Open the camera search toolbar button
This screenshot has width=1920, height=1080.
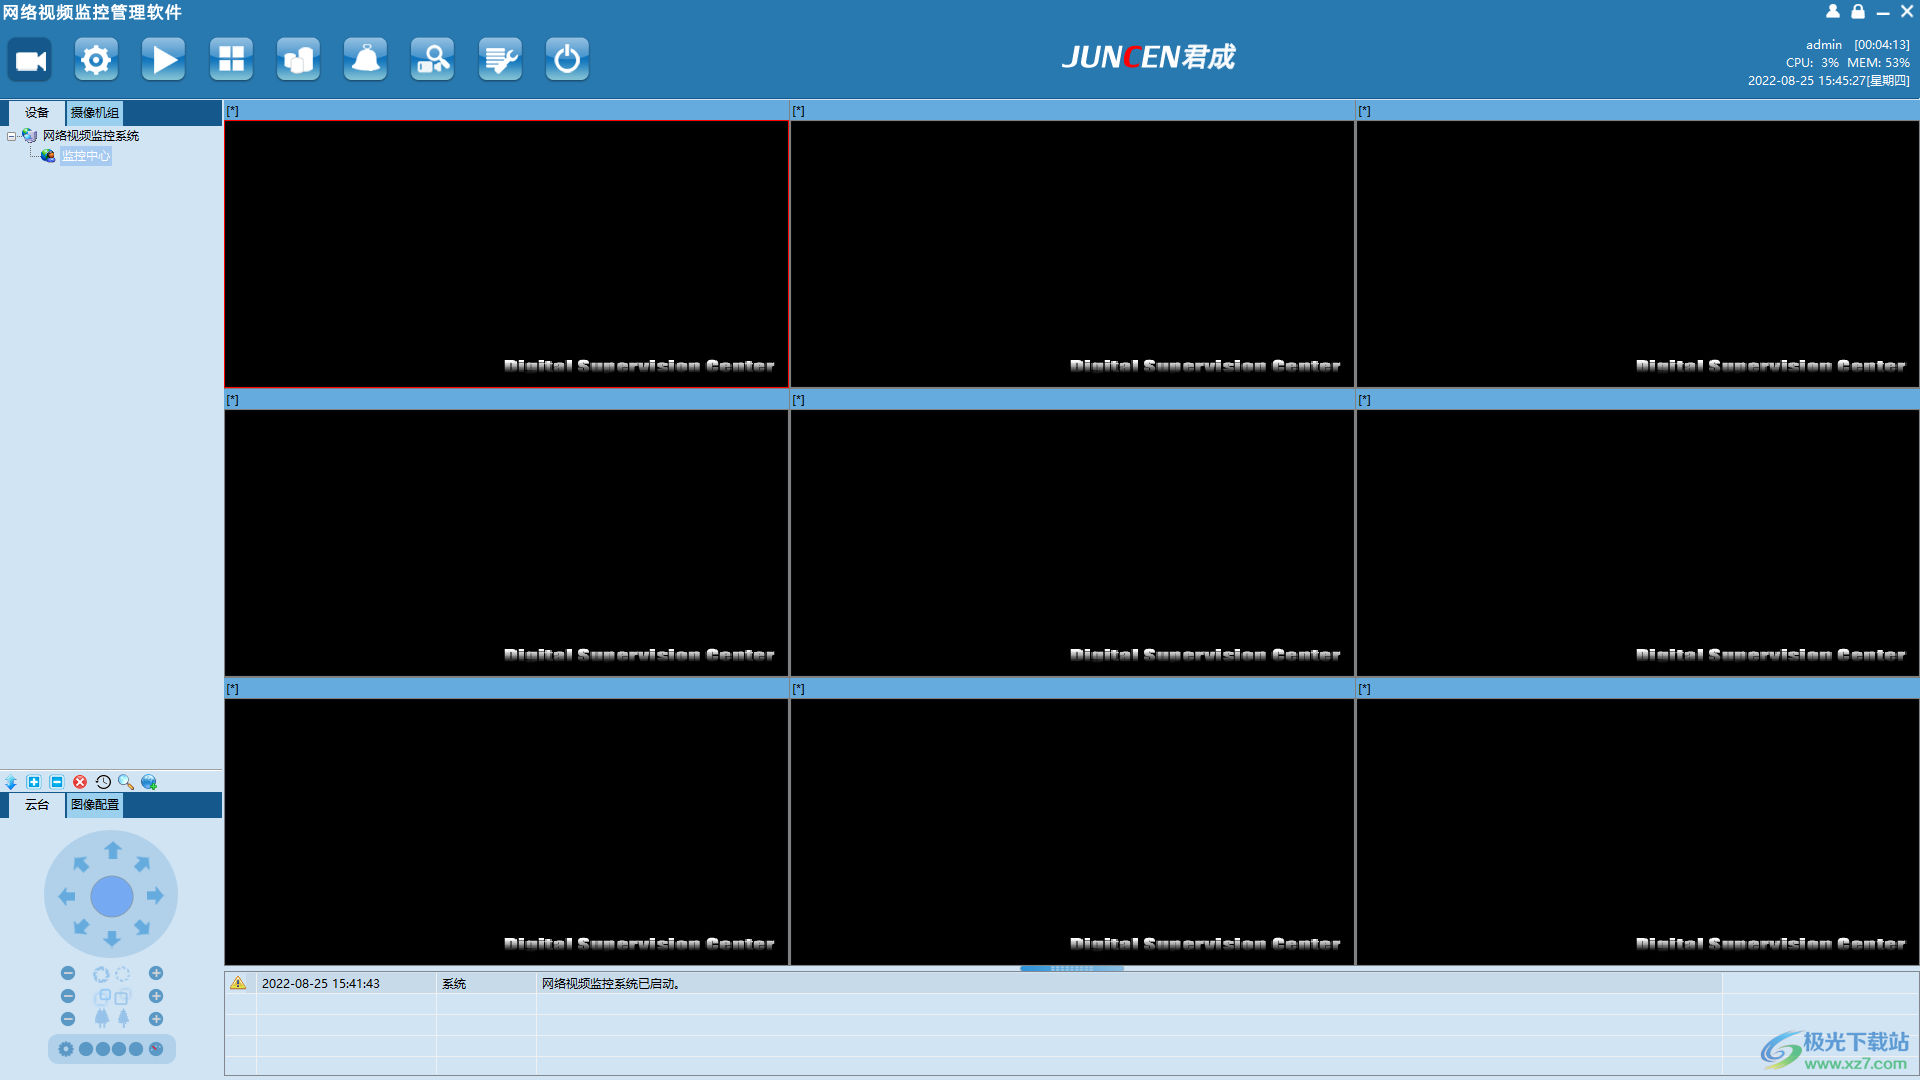pos(433,60)
